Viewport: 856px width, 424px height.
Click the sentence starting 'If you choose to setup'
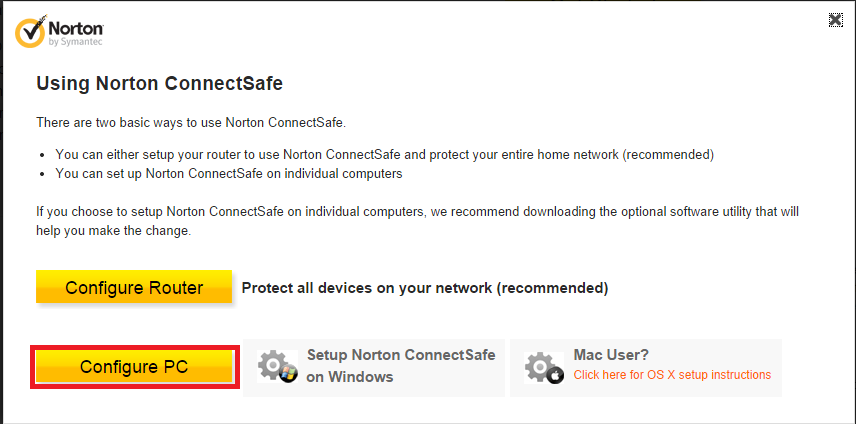tap(417, 212)
